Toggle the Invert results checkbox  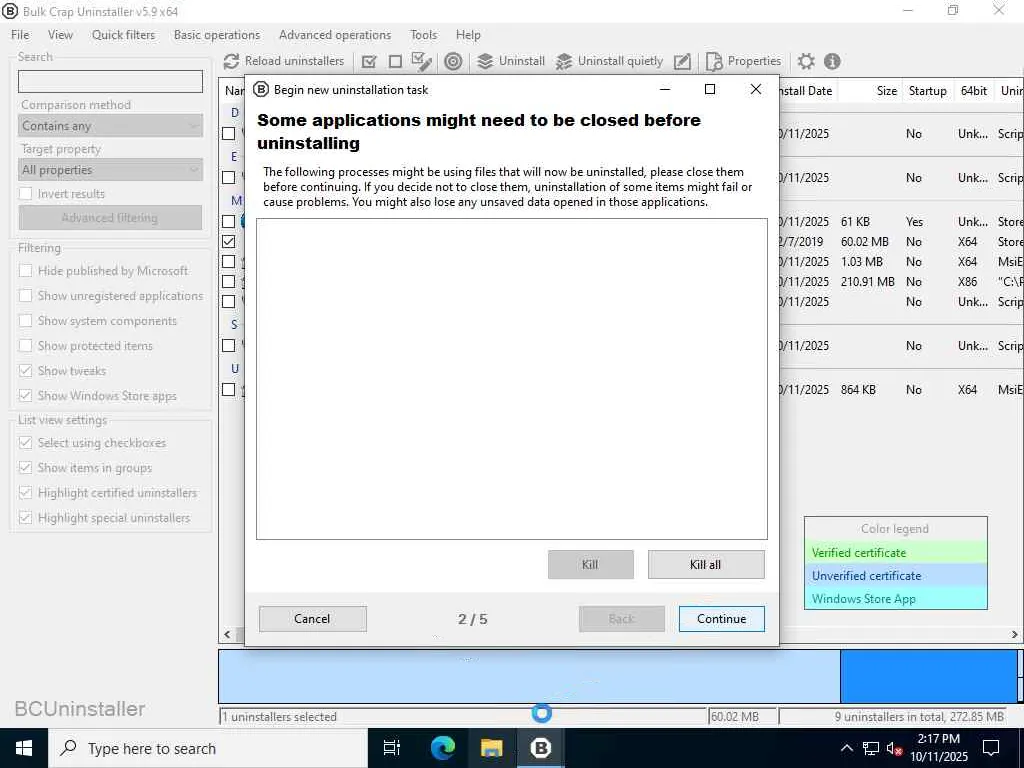25,193
